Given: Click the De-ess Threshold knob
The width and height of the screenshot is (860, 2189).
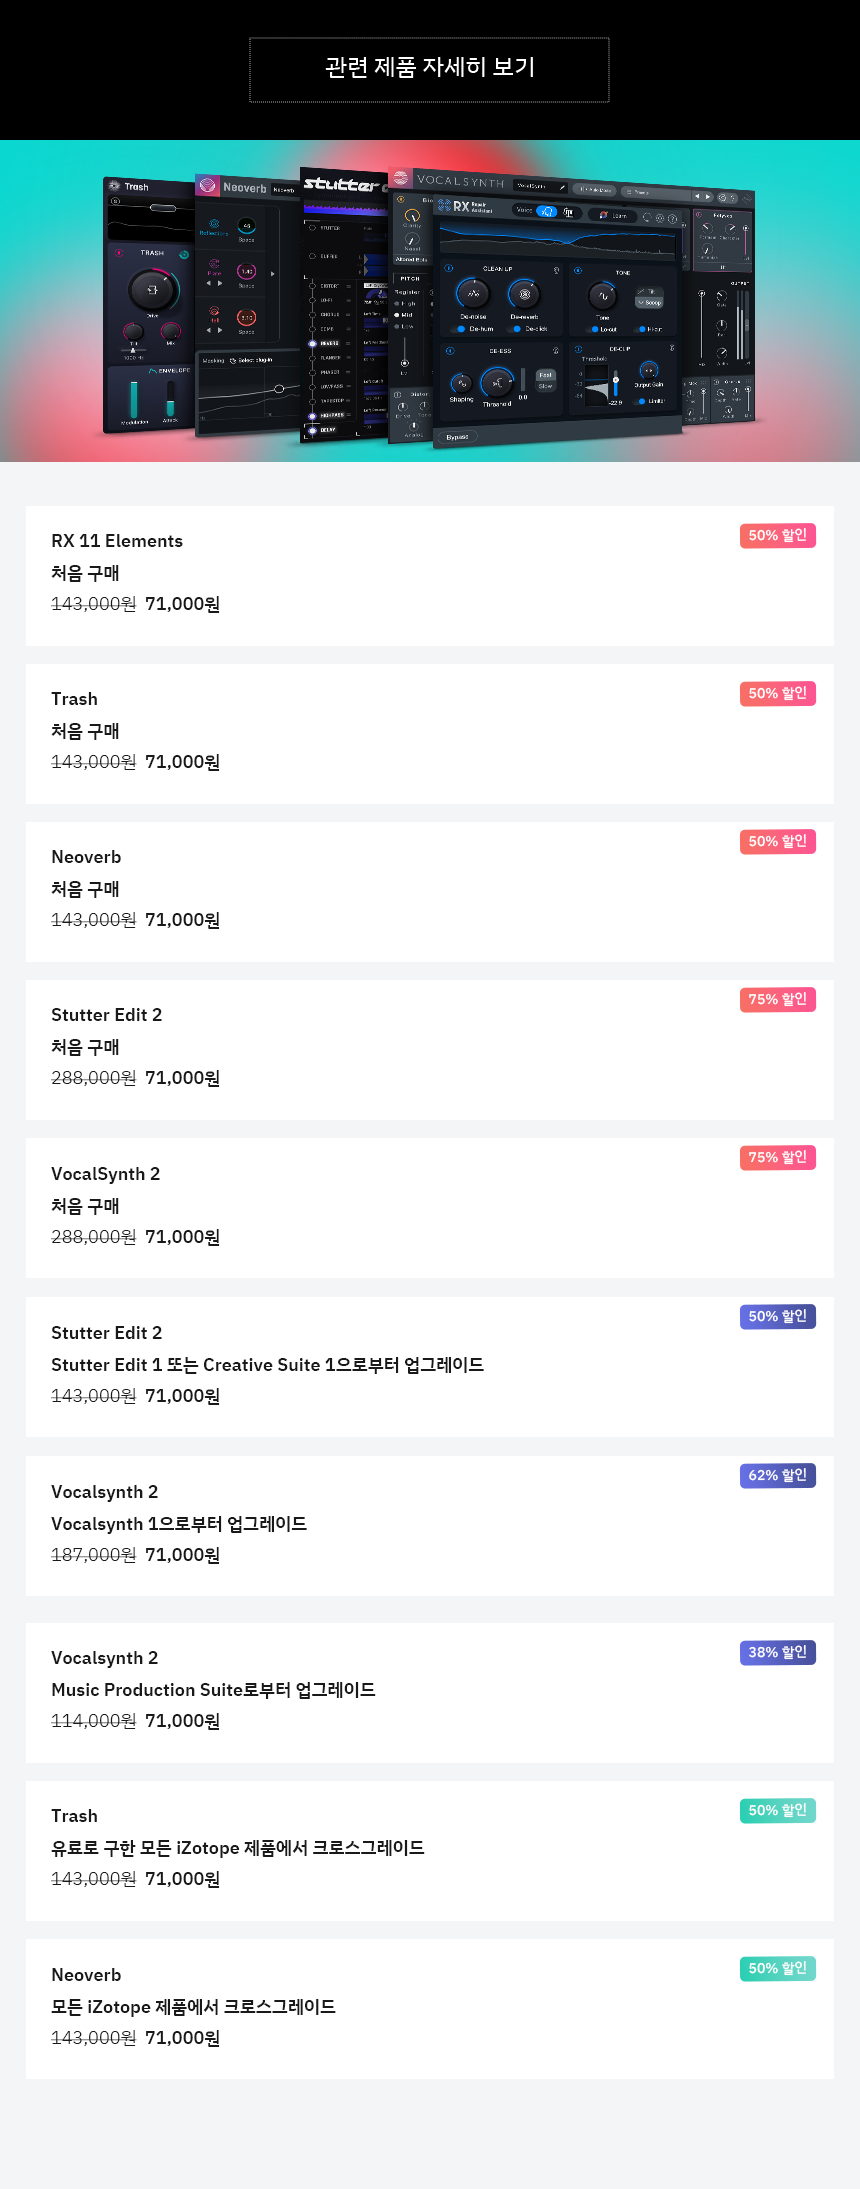Looking at the screenshot, I should coord(497,382).
